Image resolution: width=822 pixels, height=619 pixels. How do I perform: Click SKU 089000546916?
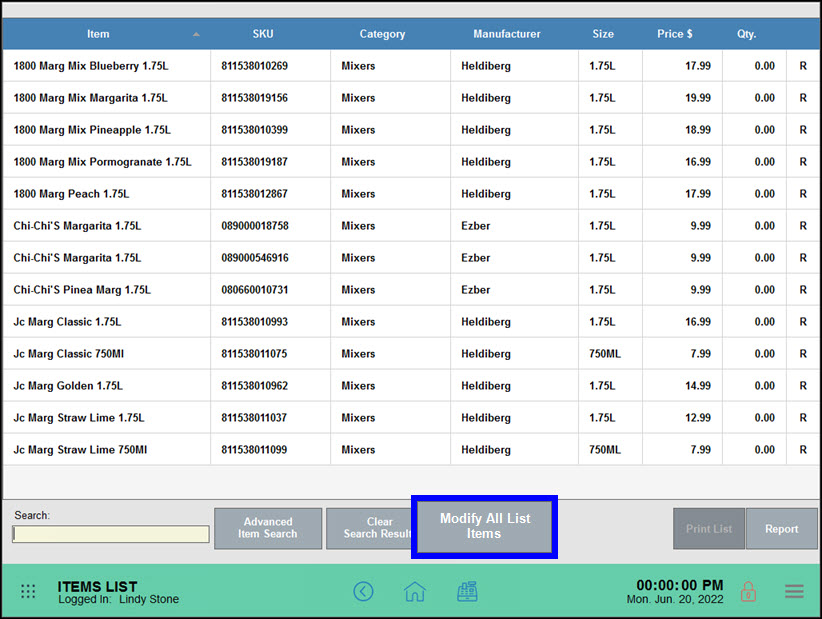255,258
